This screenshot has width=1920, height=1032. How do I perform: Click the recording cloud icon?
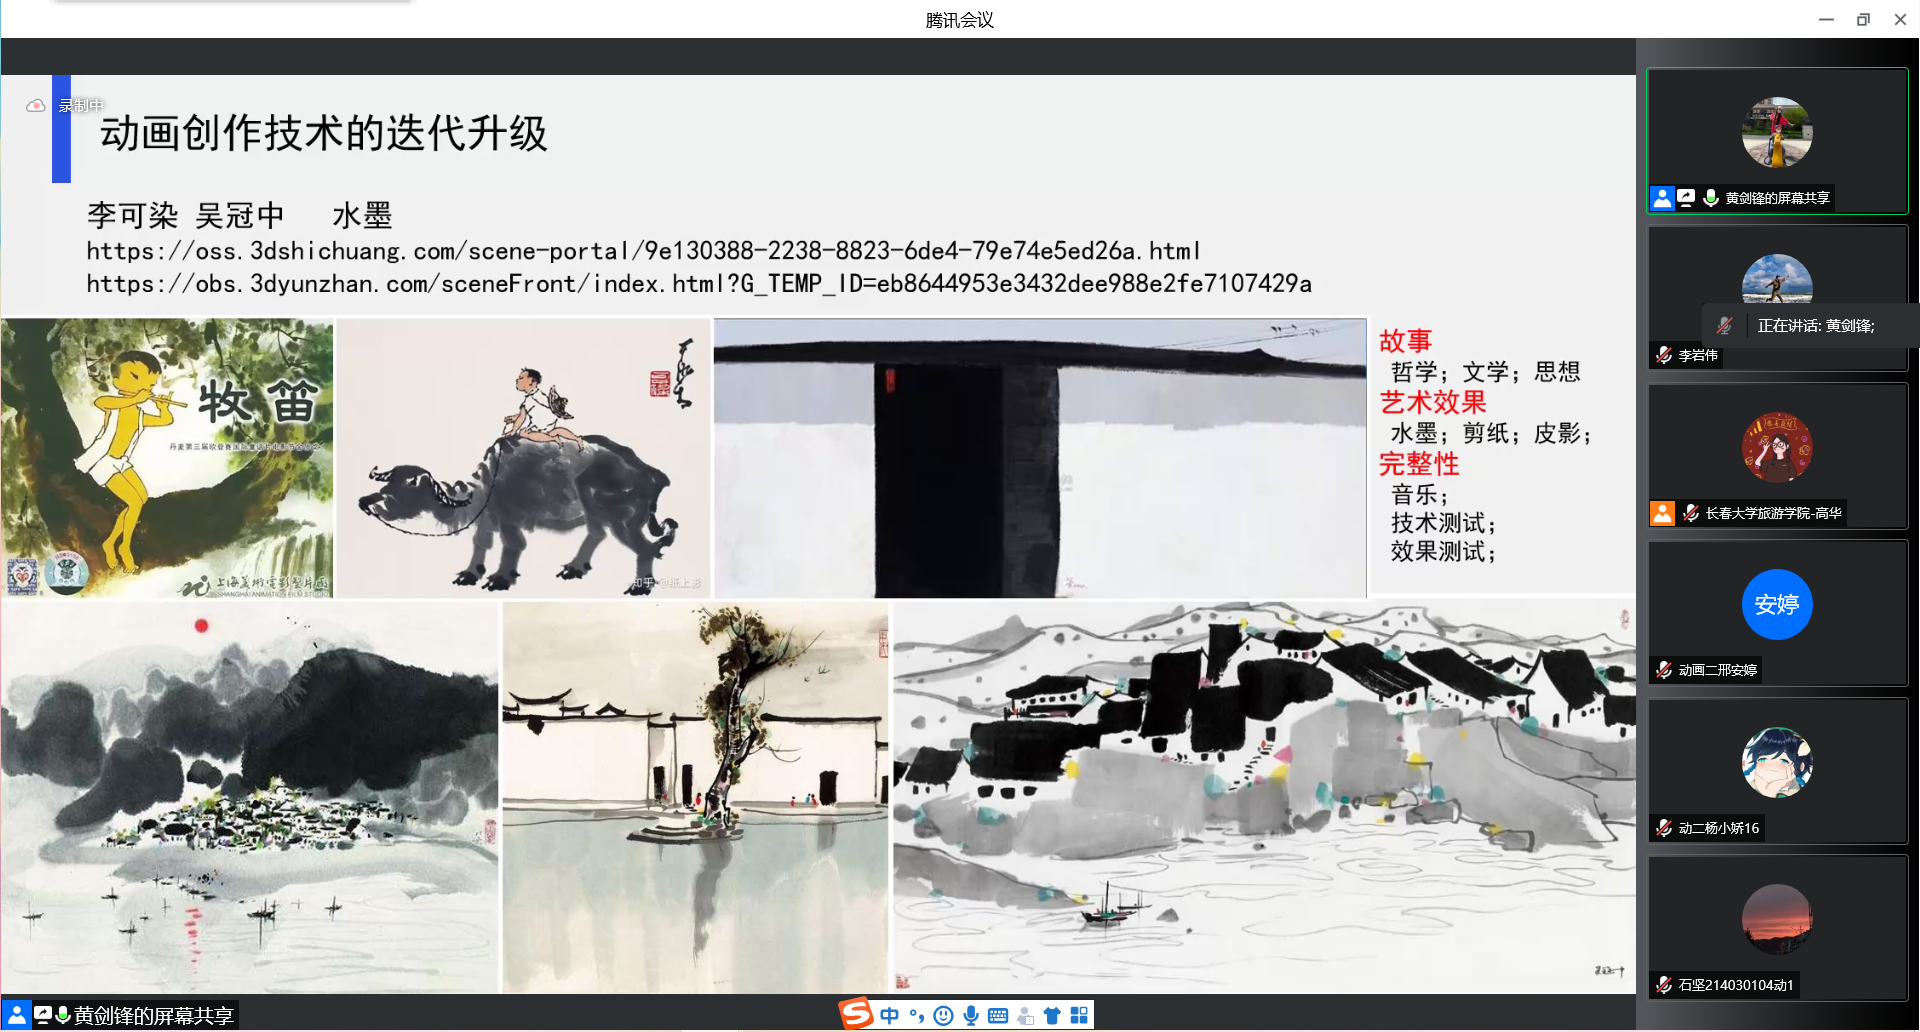(36, 105)
